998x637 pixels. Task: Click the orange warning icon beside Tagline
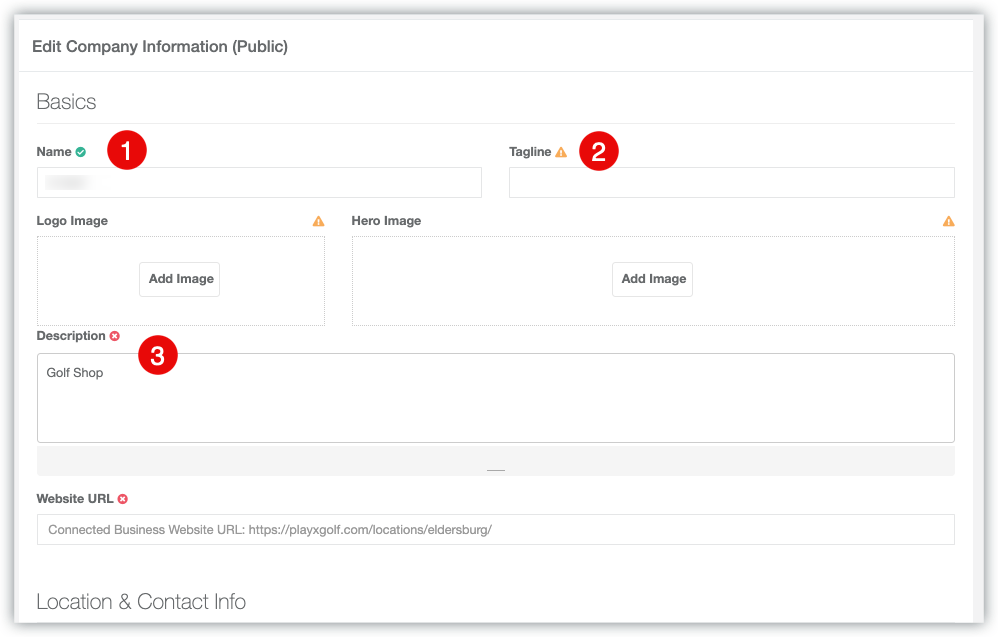point(561,152)
